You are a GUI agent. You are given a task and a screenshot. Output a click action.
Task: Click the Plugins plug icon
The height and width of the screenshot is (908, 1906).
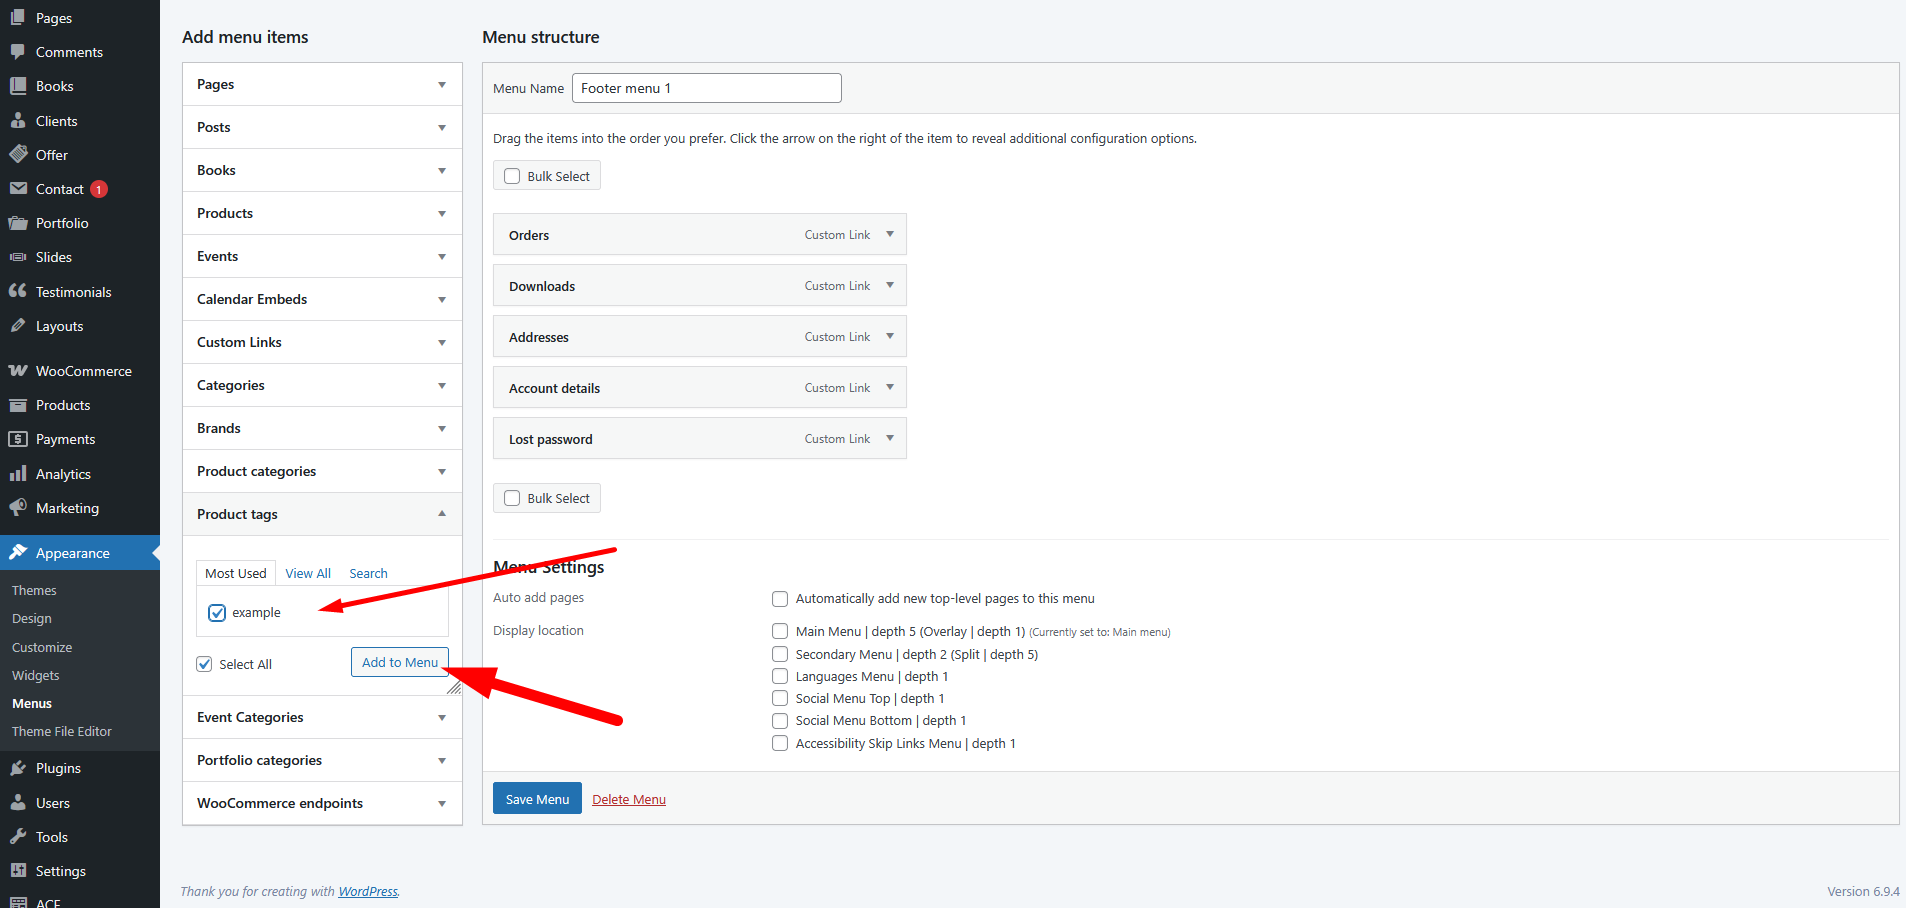[18, 768]
